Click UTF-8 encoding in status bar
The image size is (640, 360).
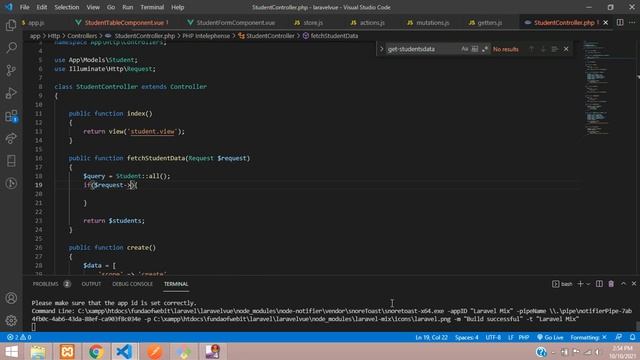[x=493, y=338]
